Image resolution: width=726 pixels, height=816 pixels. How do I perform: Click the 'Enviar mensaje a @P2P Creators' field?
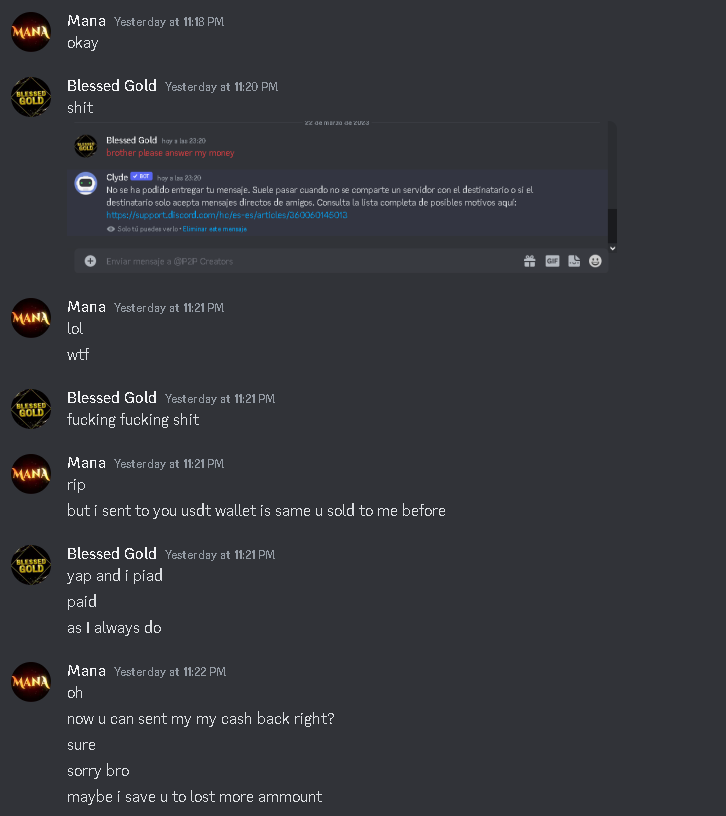tap(341, 261)
